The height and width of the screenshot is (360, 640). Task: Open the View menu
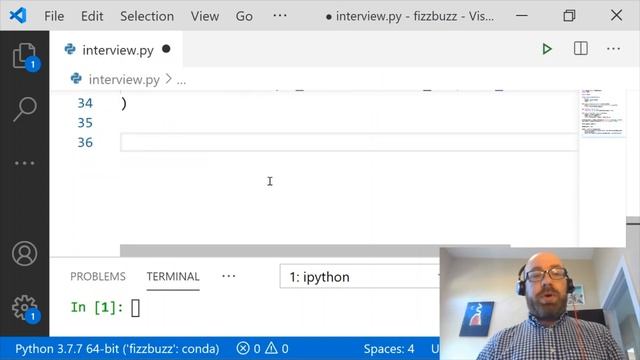pyautogui.click(x=205, y=16)
